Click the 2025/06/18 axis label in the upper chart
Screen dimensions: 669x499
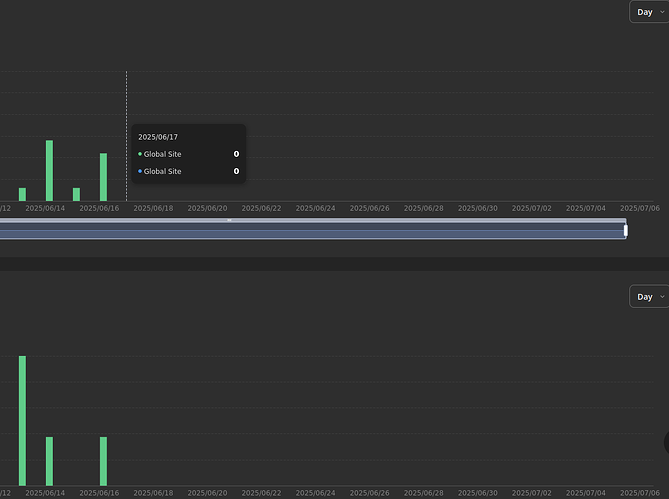tap(153, 208)
